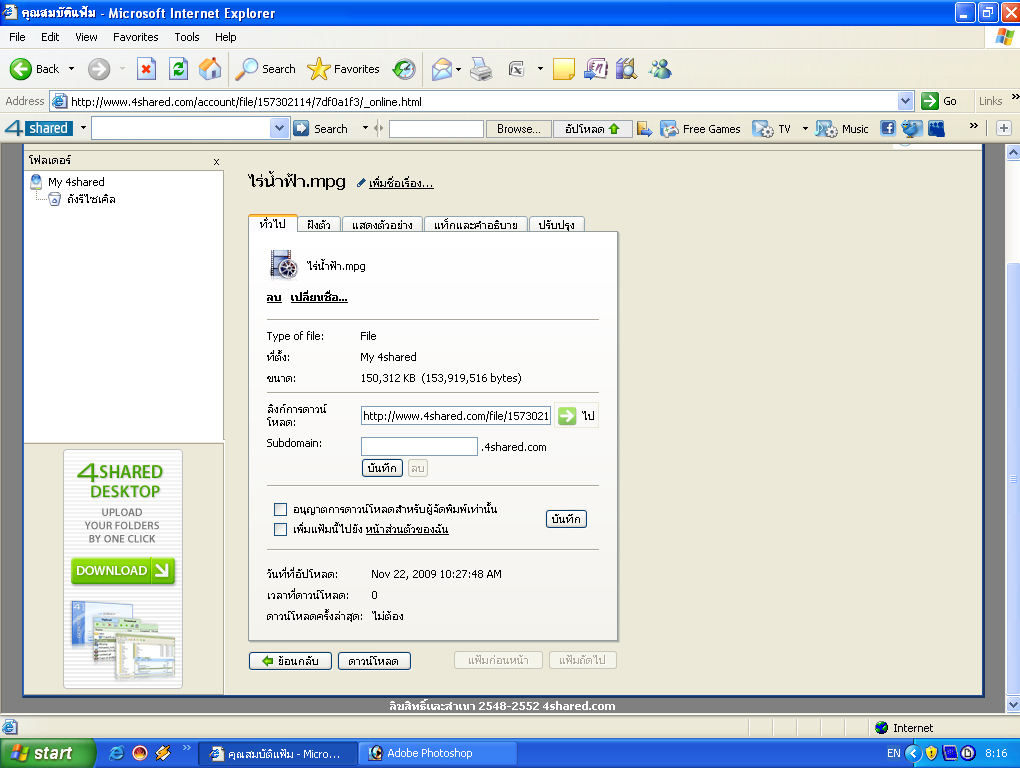Click the 4shared toolbar logo
Screen dimensions: 1020x768
[x=38, y=128]
